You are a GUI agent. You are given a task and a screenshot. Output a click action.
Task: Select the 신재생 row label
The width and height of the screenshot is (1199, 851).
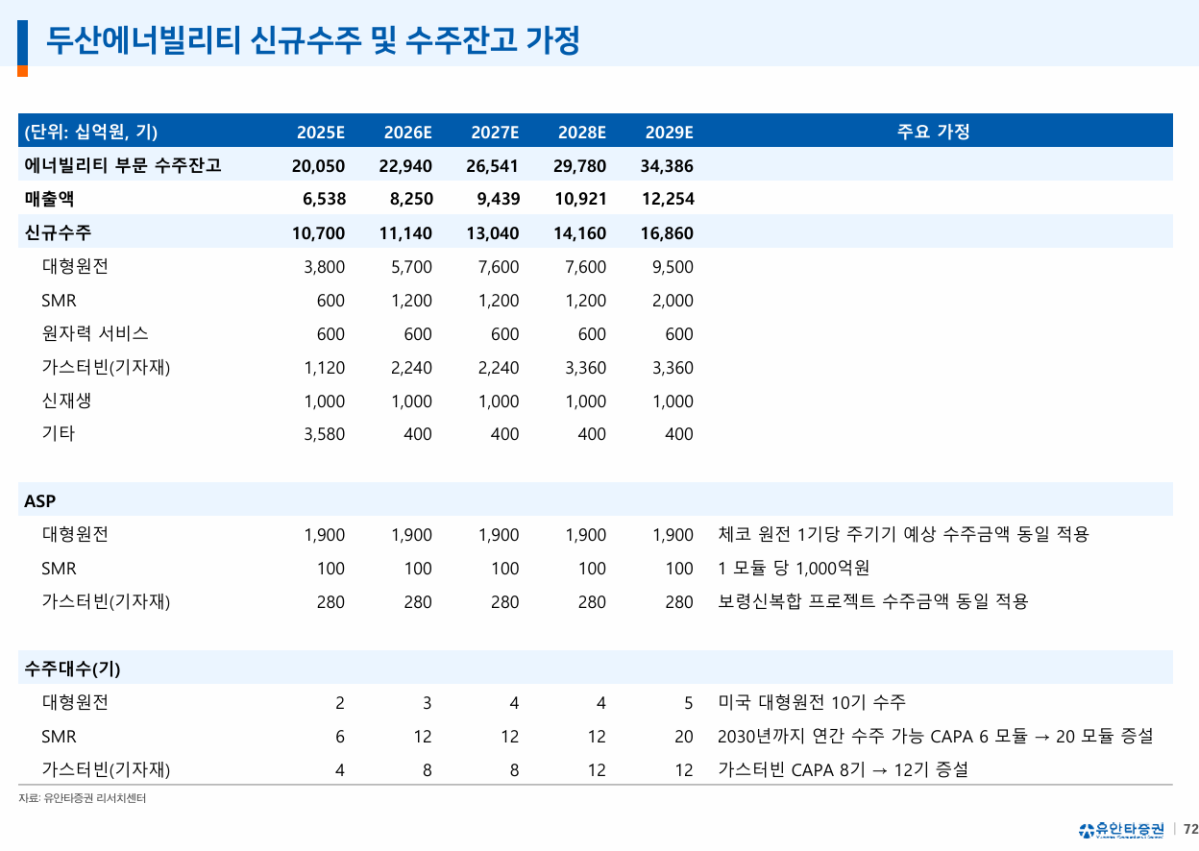click(x=67, y=401)
